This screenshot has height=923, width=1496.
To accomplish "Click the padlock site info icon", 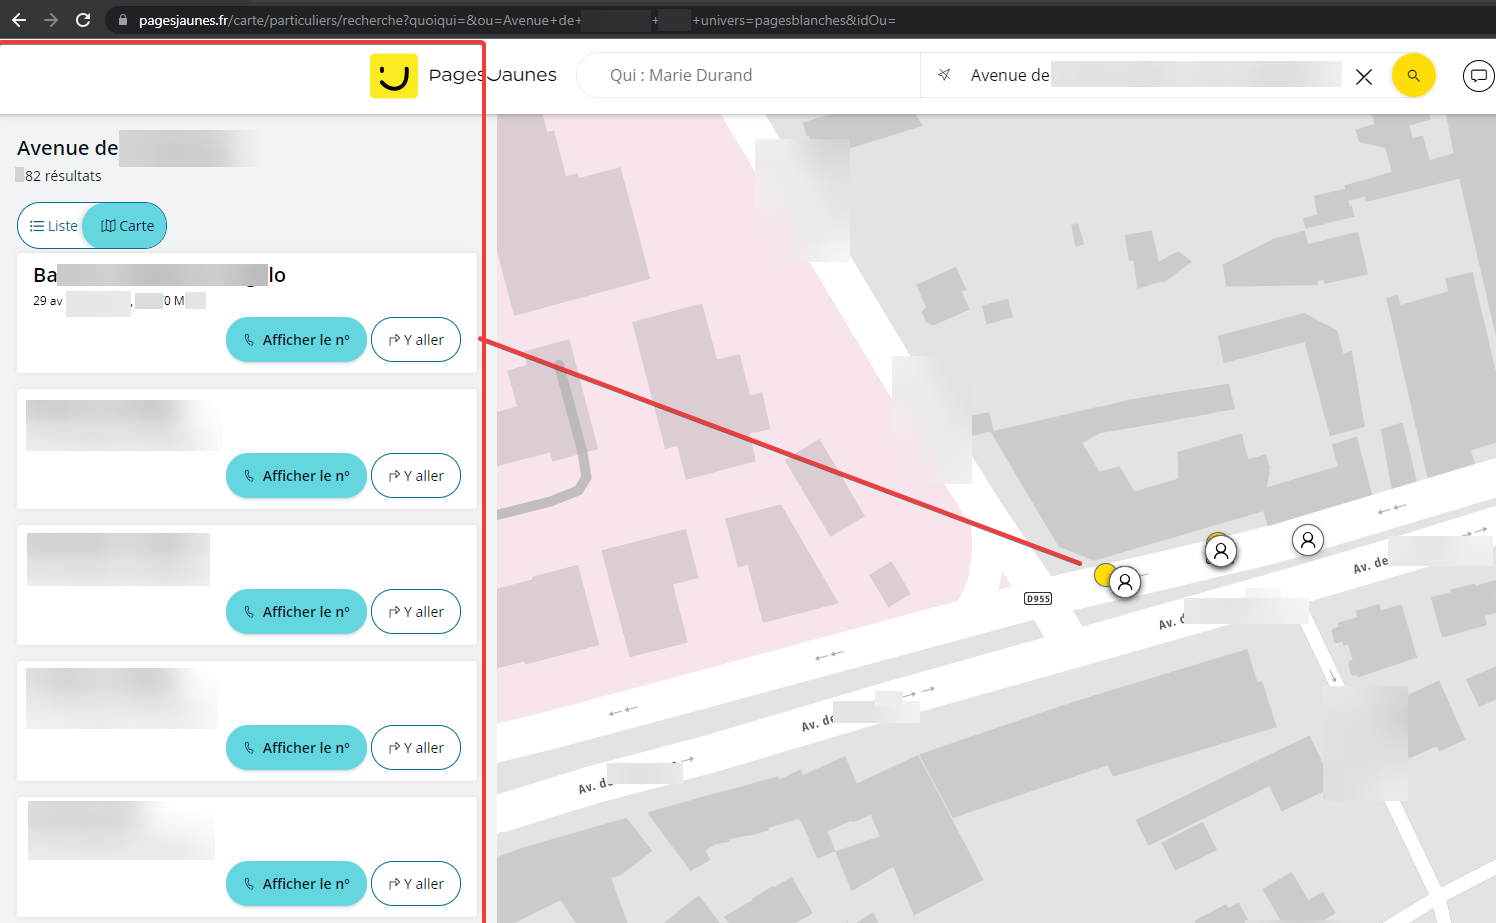I will click(122, 20).
